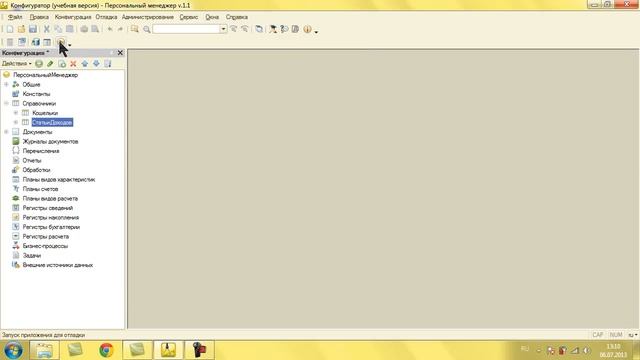Select Журналы документов in the tree
The width and height of the screenshot is (640, 360).
[50, 141]
